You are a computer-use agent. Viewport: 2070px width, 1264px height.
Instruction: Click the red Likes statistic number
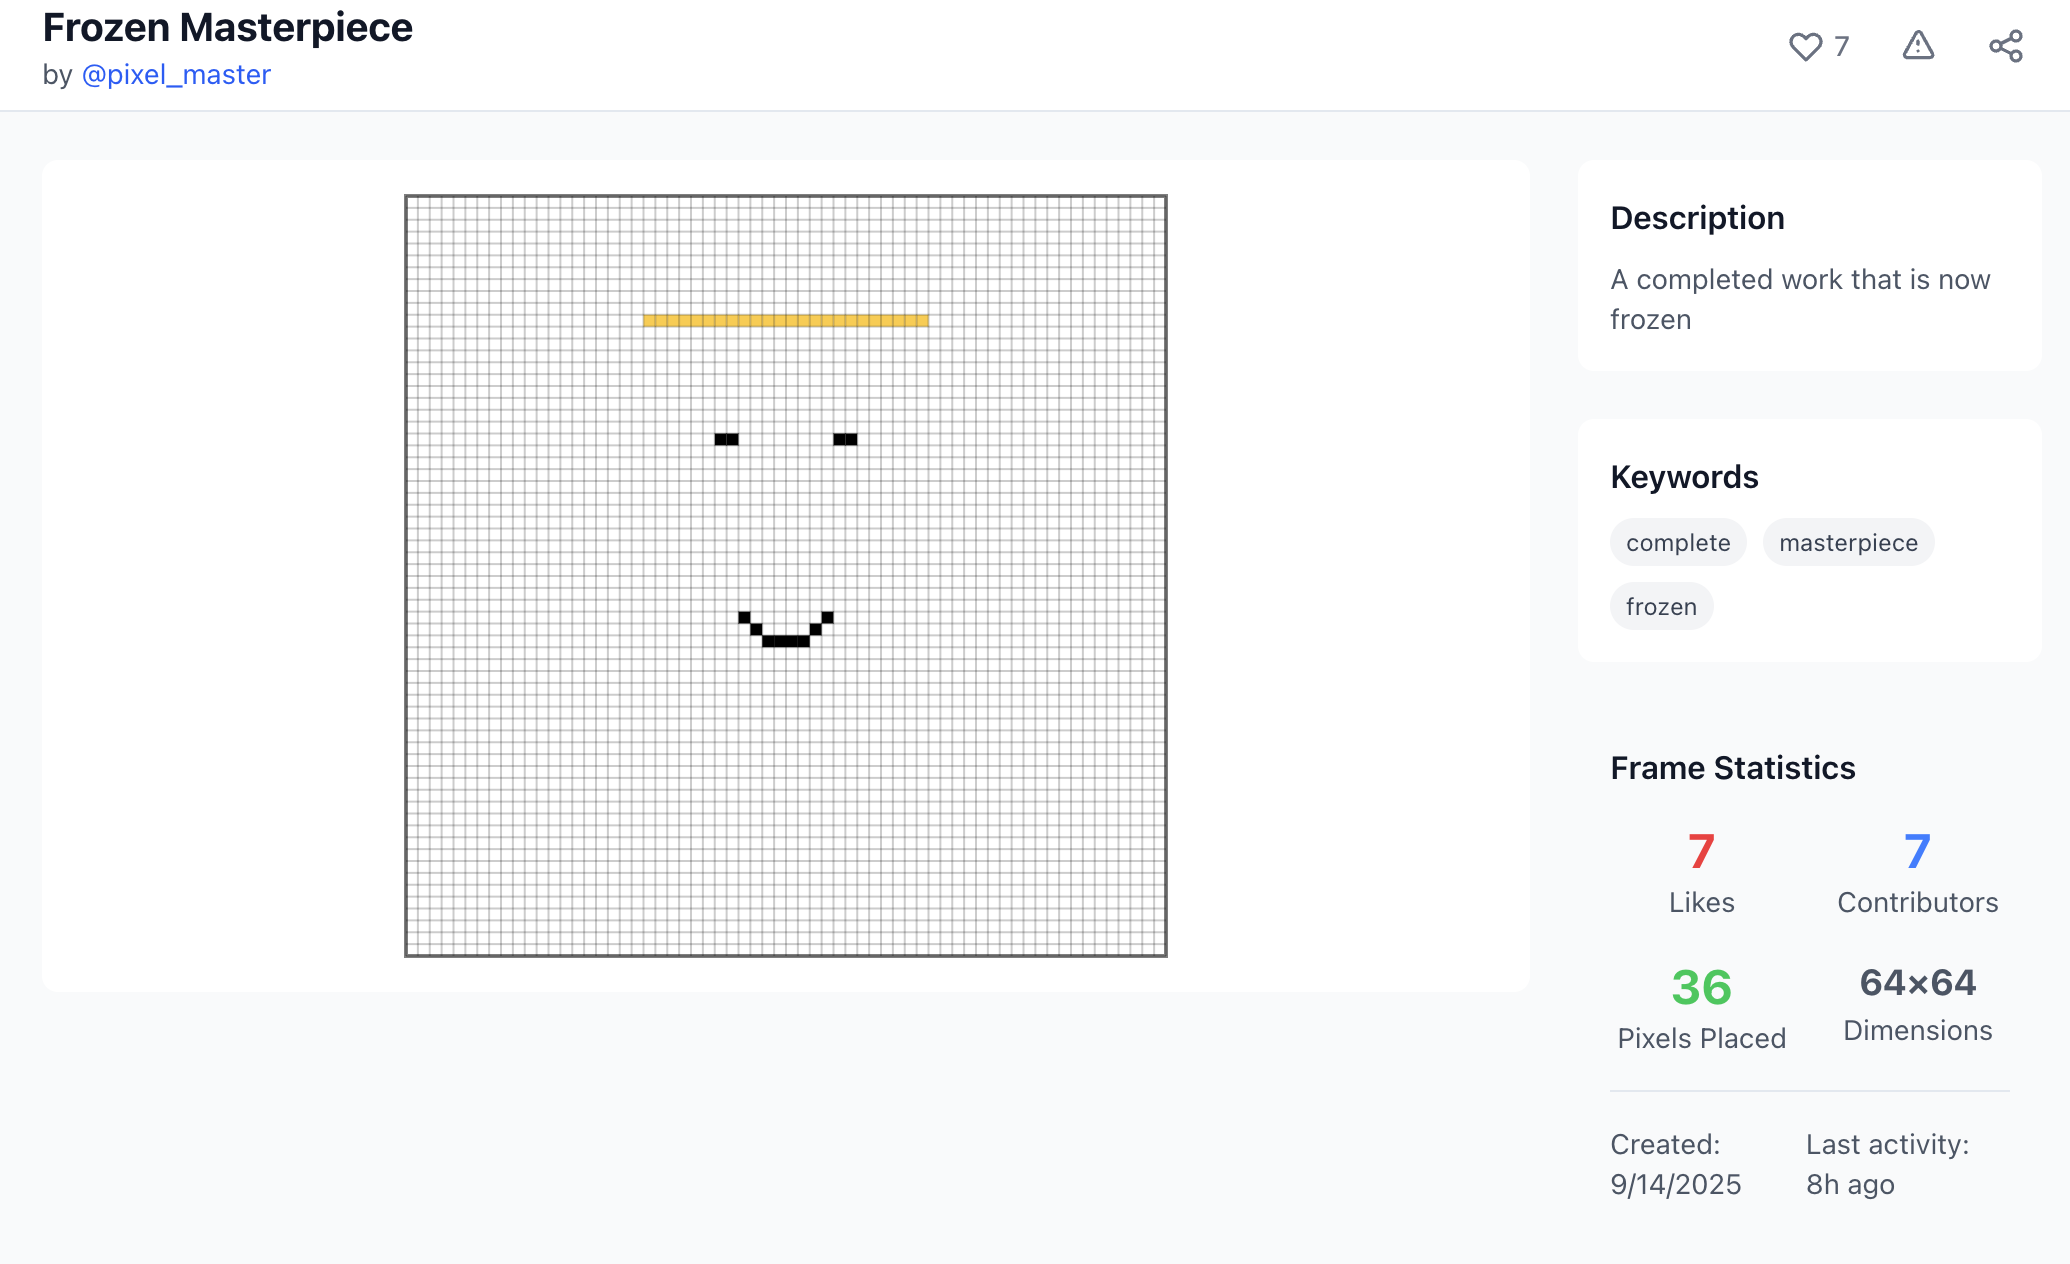[1701, 852]
